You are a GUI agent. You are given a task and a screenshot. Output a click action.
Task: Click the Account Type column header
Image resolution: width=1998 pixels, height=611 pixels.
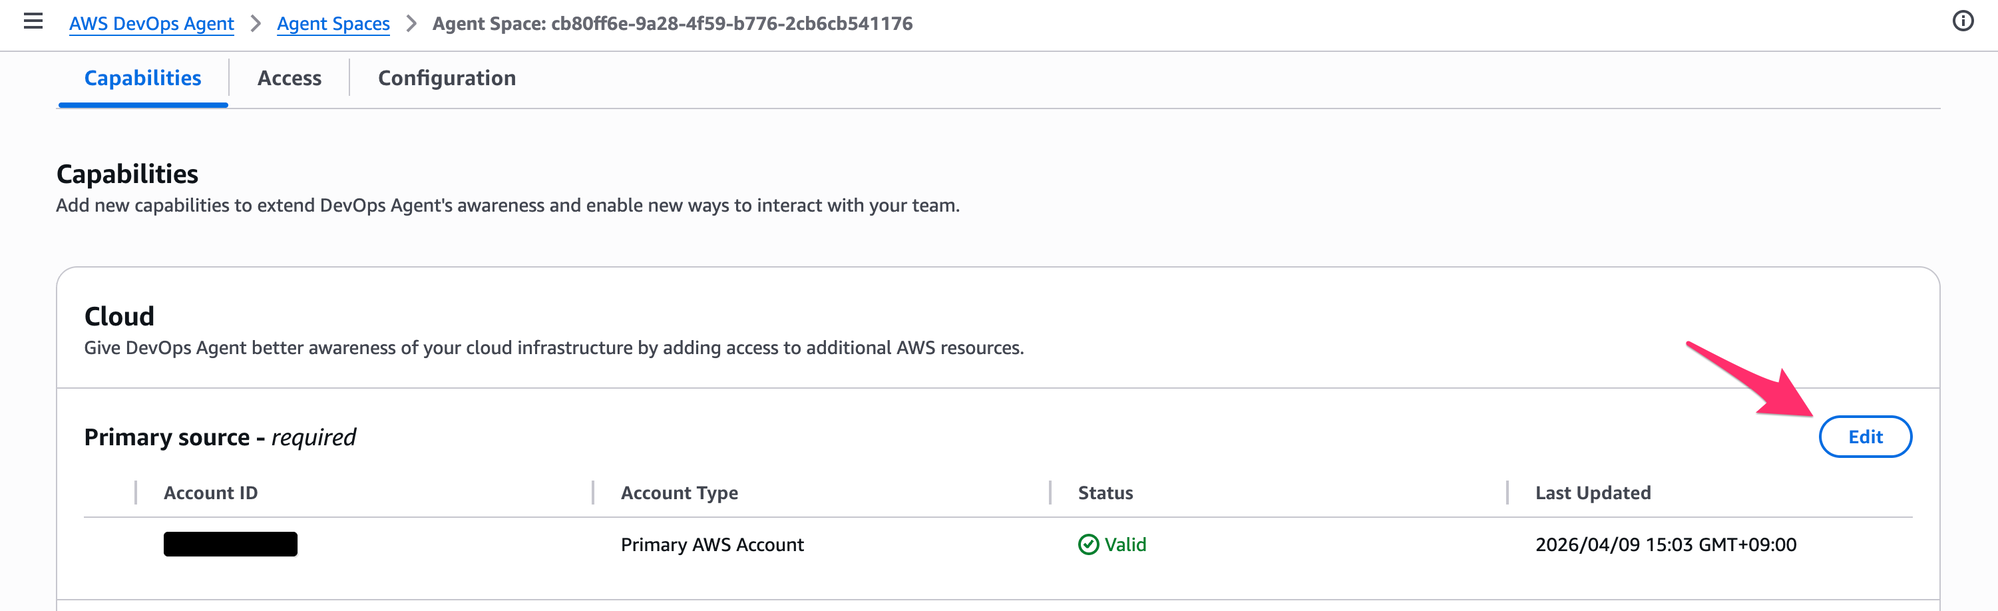click(679, 493)
